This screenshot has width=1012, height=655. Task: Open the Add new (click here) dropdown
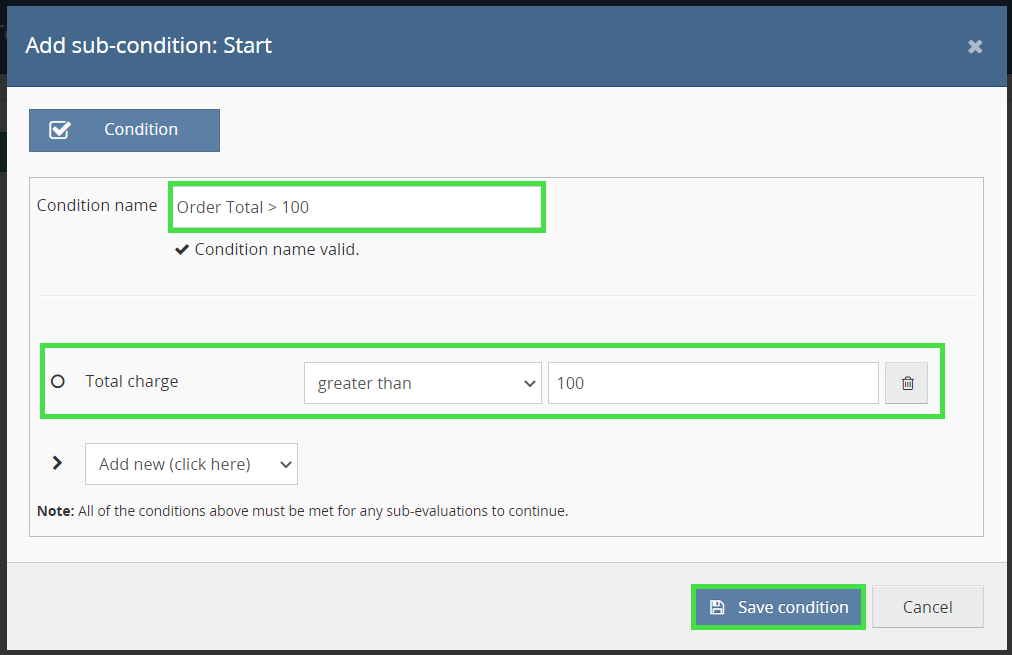[x=191, y=463]
